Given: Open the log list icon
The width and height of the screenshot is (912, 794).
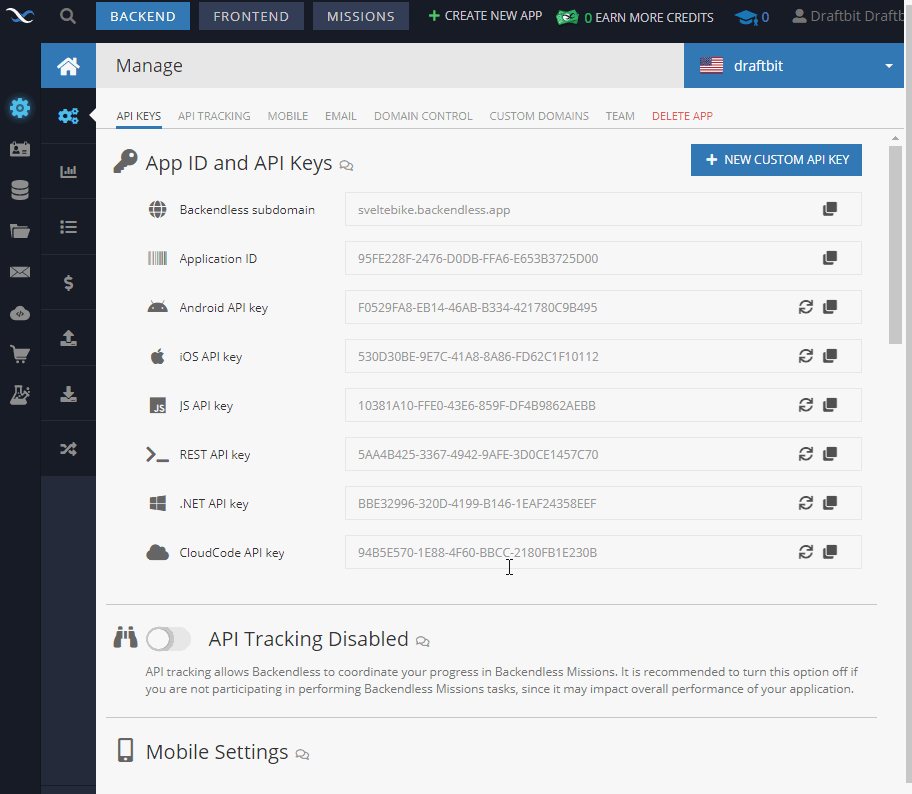Looking at the screenshot, I should (x=68, y=227).
